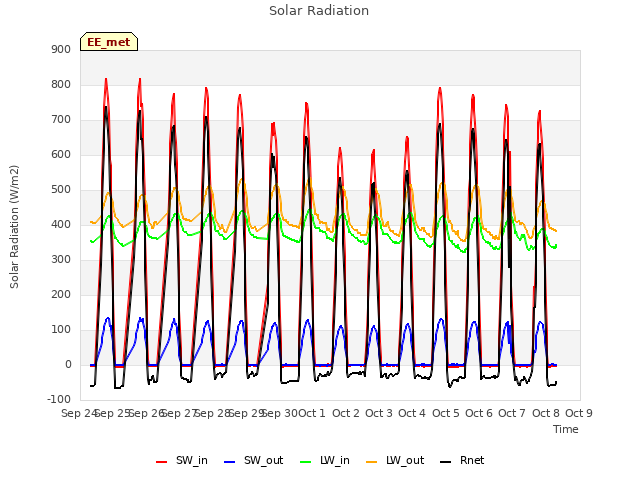Click the Oct 5 x-axis tick label
640x480 pixels.
tap(446, 413)
